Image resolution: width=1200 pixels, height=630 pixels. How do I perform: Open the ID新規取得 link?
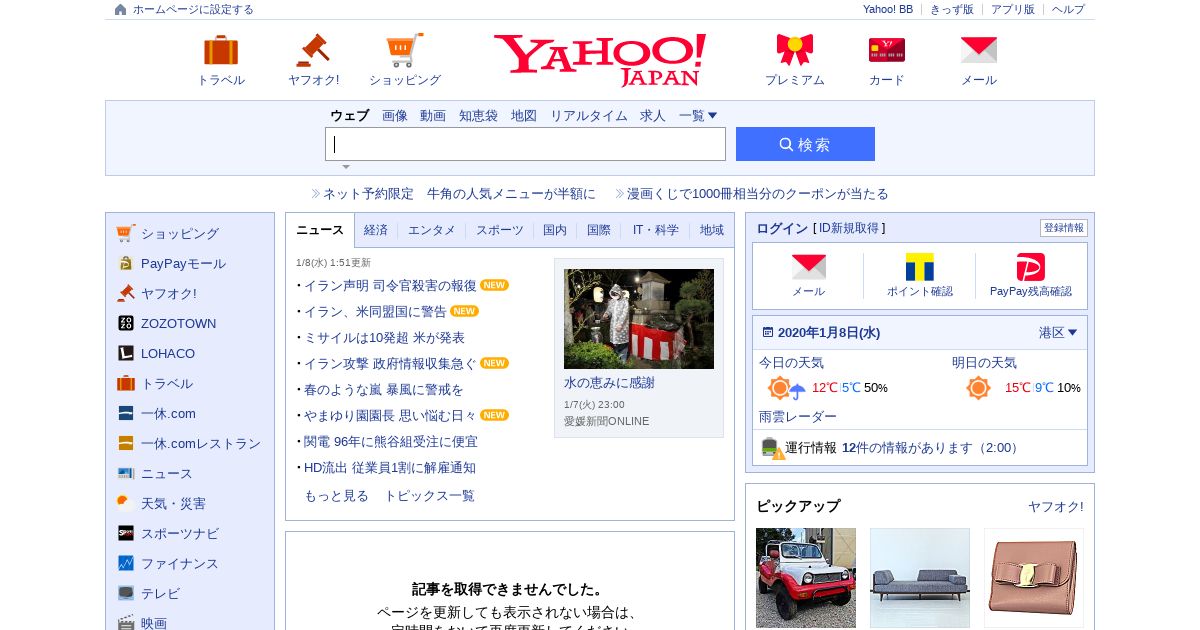pyautogui.click(x=848, y=228)
